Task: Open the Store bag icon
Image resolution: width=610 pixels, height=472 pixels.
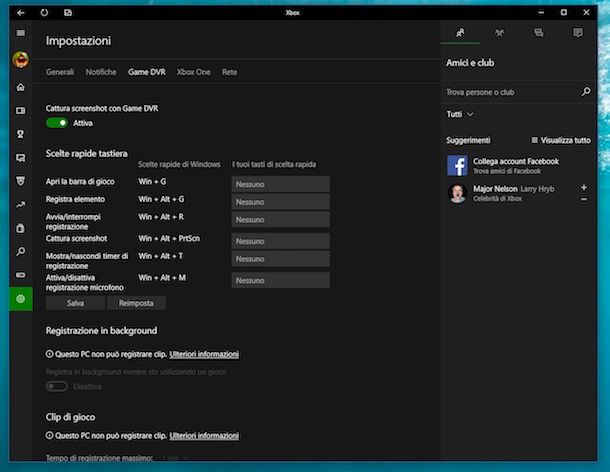Action: (x=21, y=228)
